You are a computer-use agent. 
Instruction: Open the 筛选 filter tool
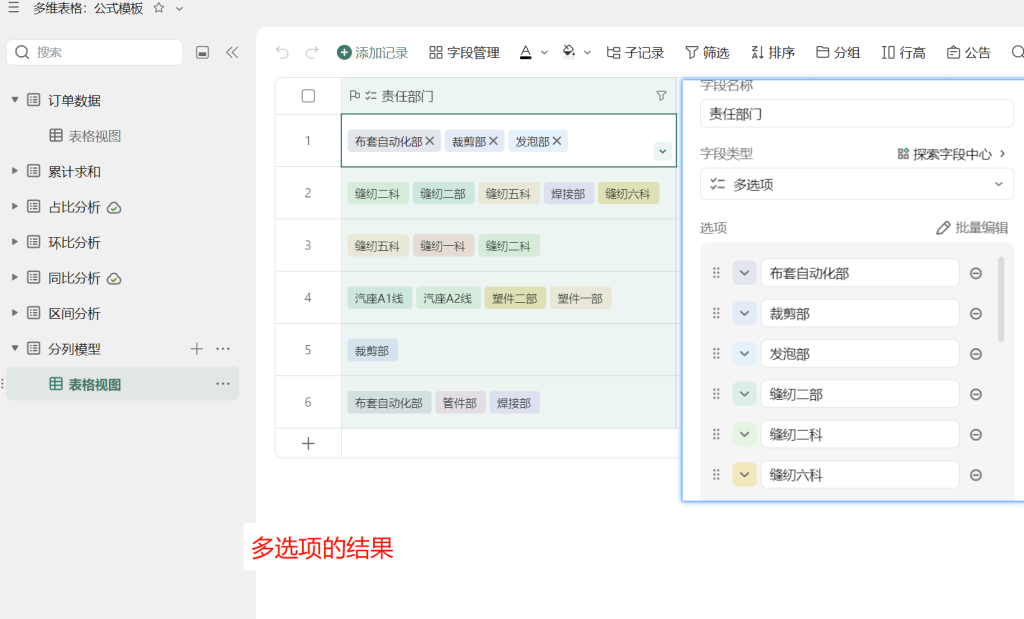tap(707, 52)
